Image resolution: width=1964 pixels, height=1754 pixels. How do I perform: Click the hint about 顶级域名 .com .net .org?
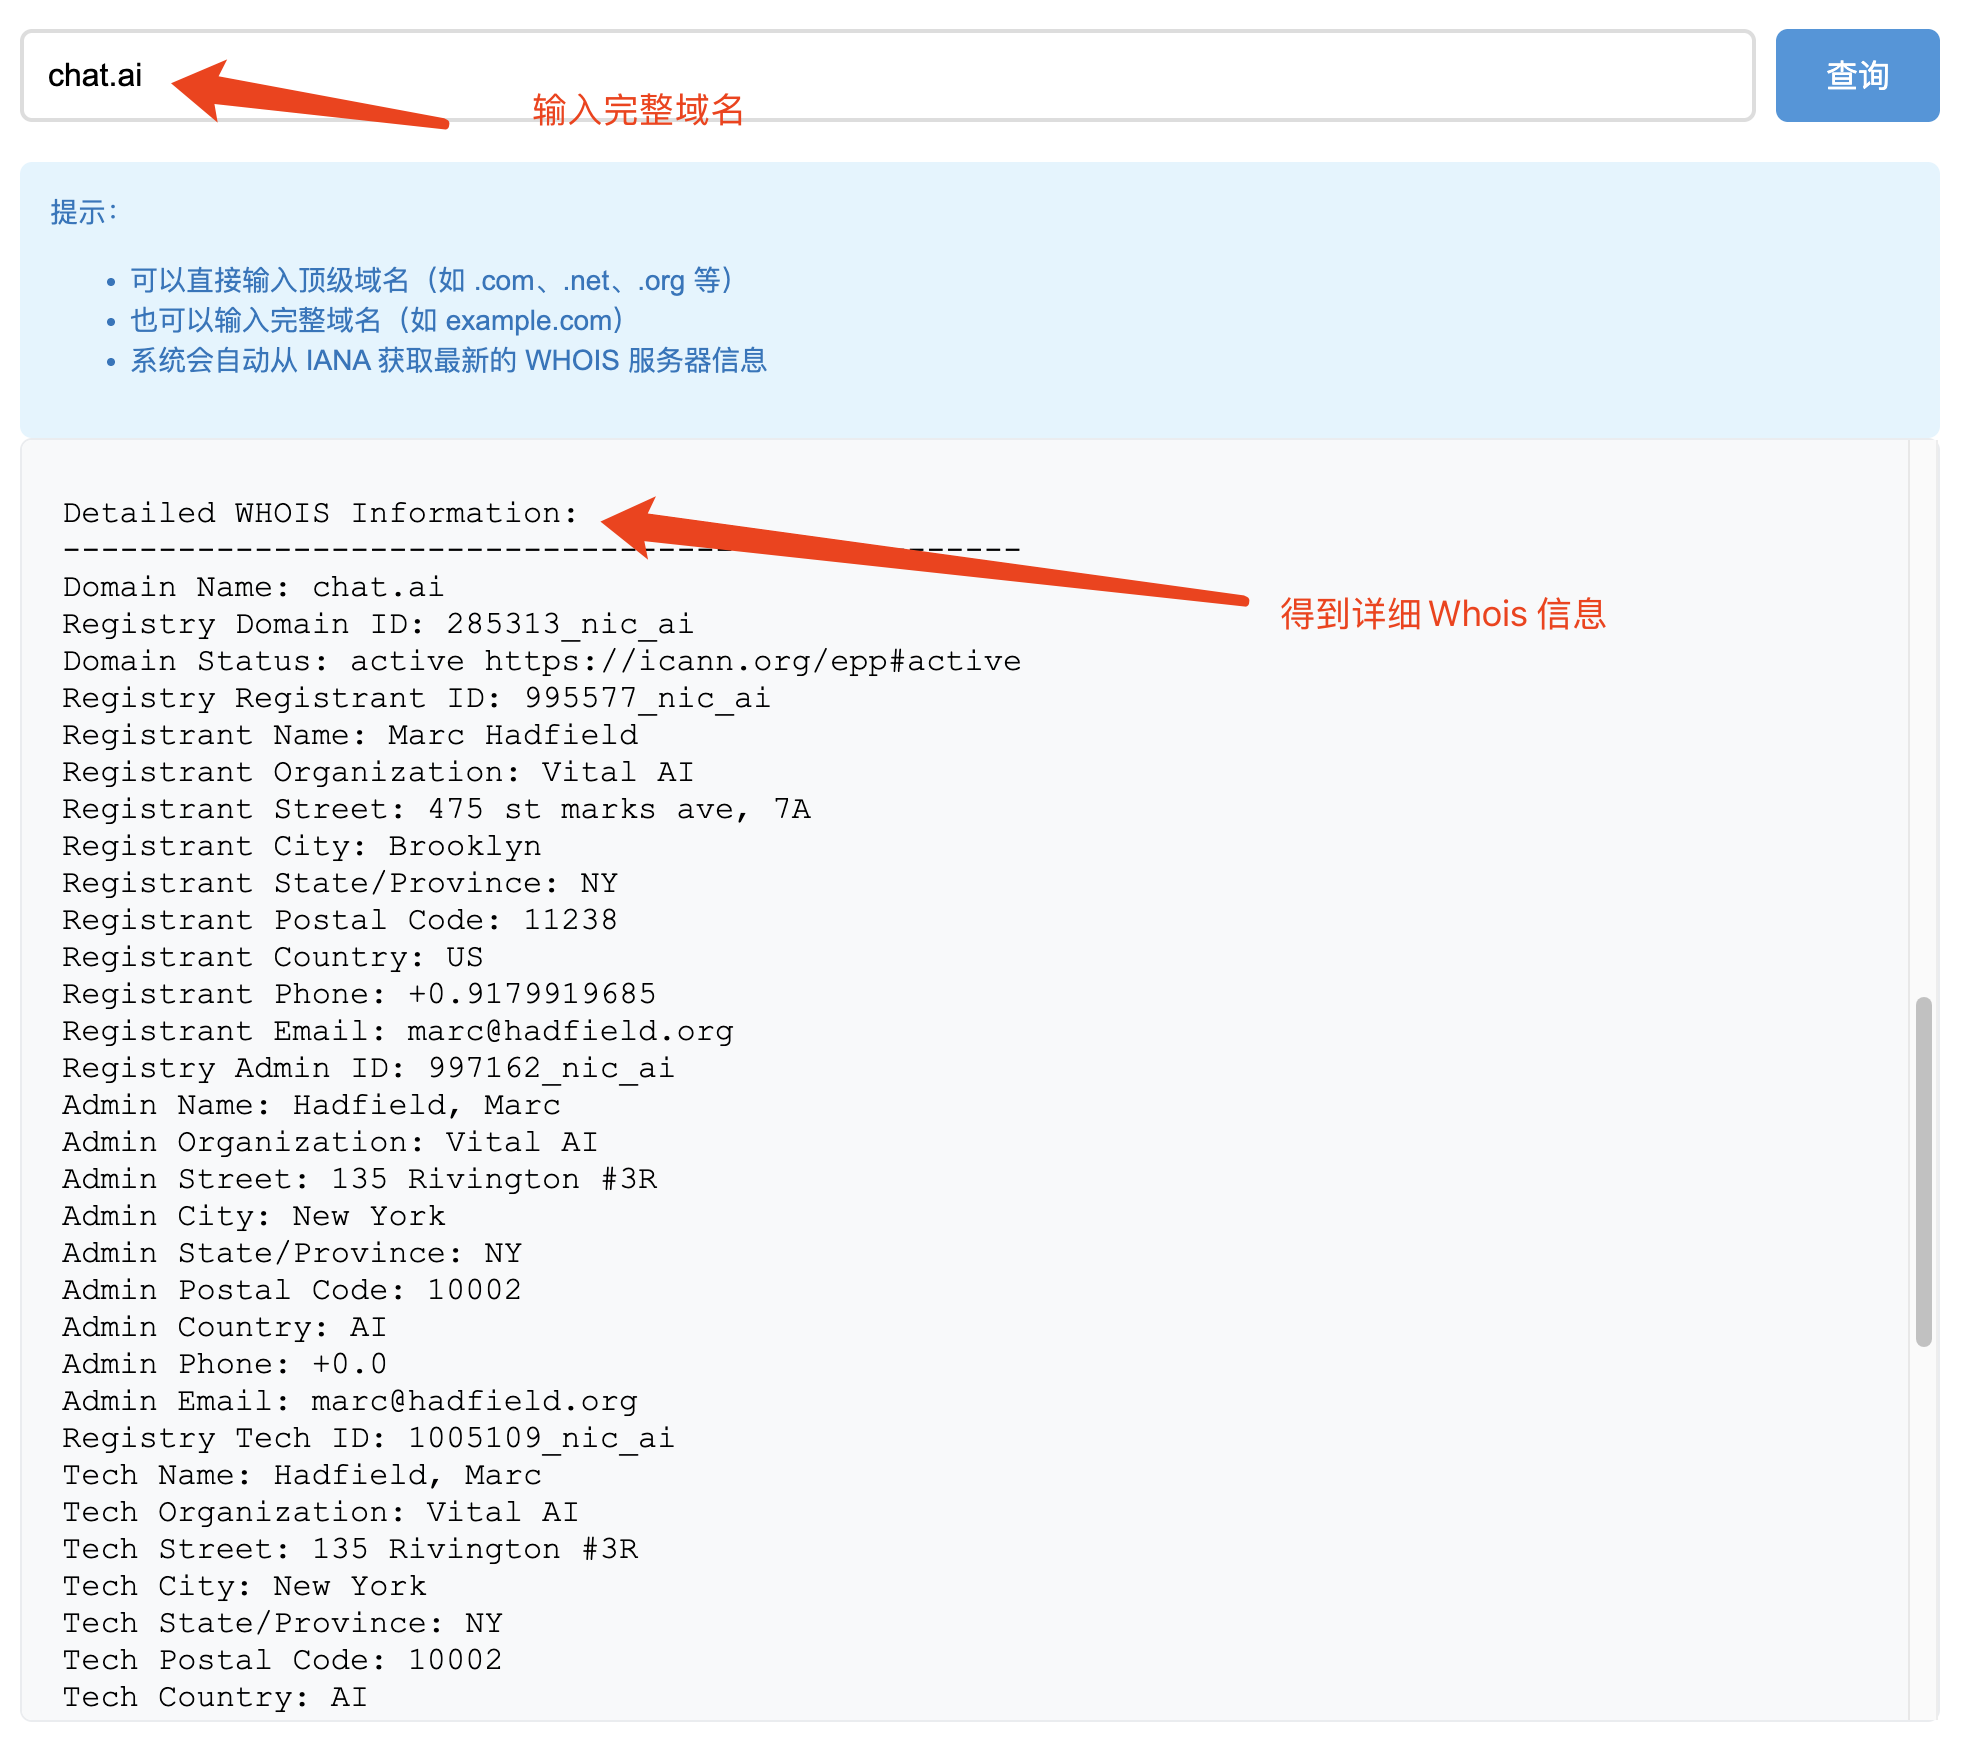(x=431, y=280)
